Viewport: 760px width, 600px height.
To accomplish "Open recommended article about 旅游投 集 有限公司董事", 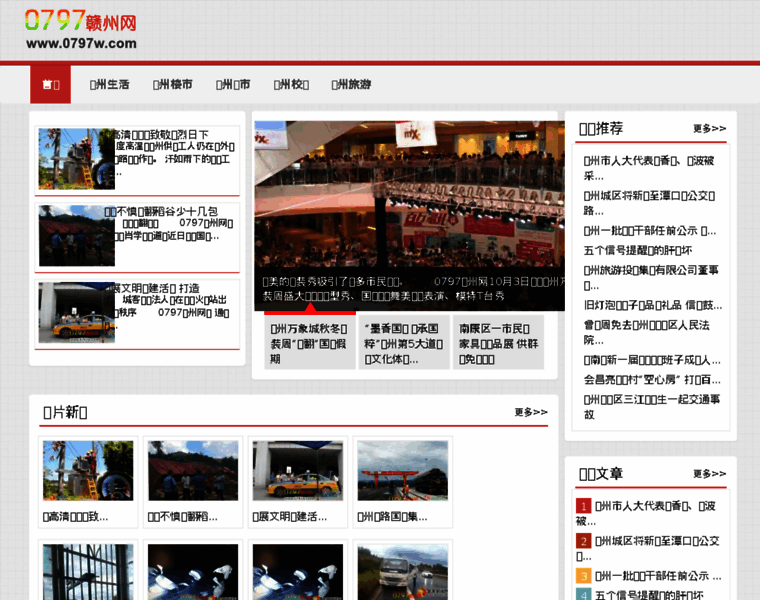I will point(651,278).
